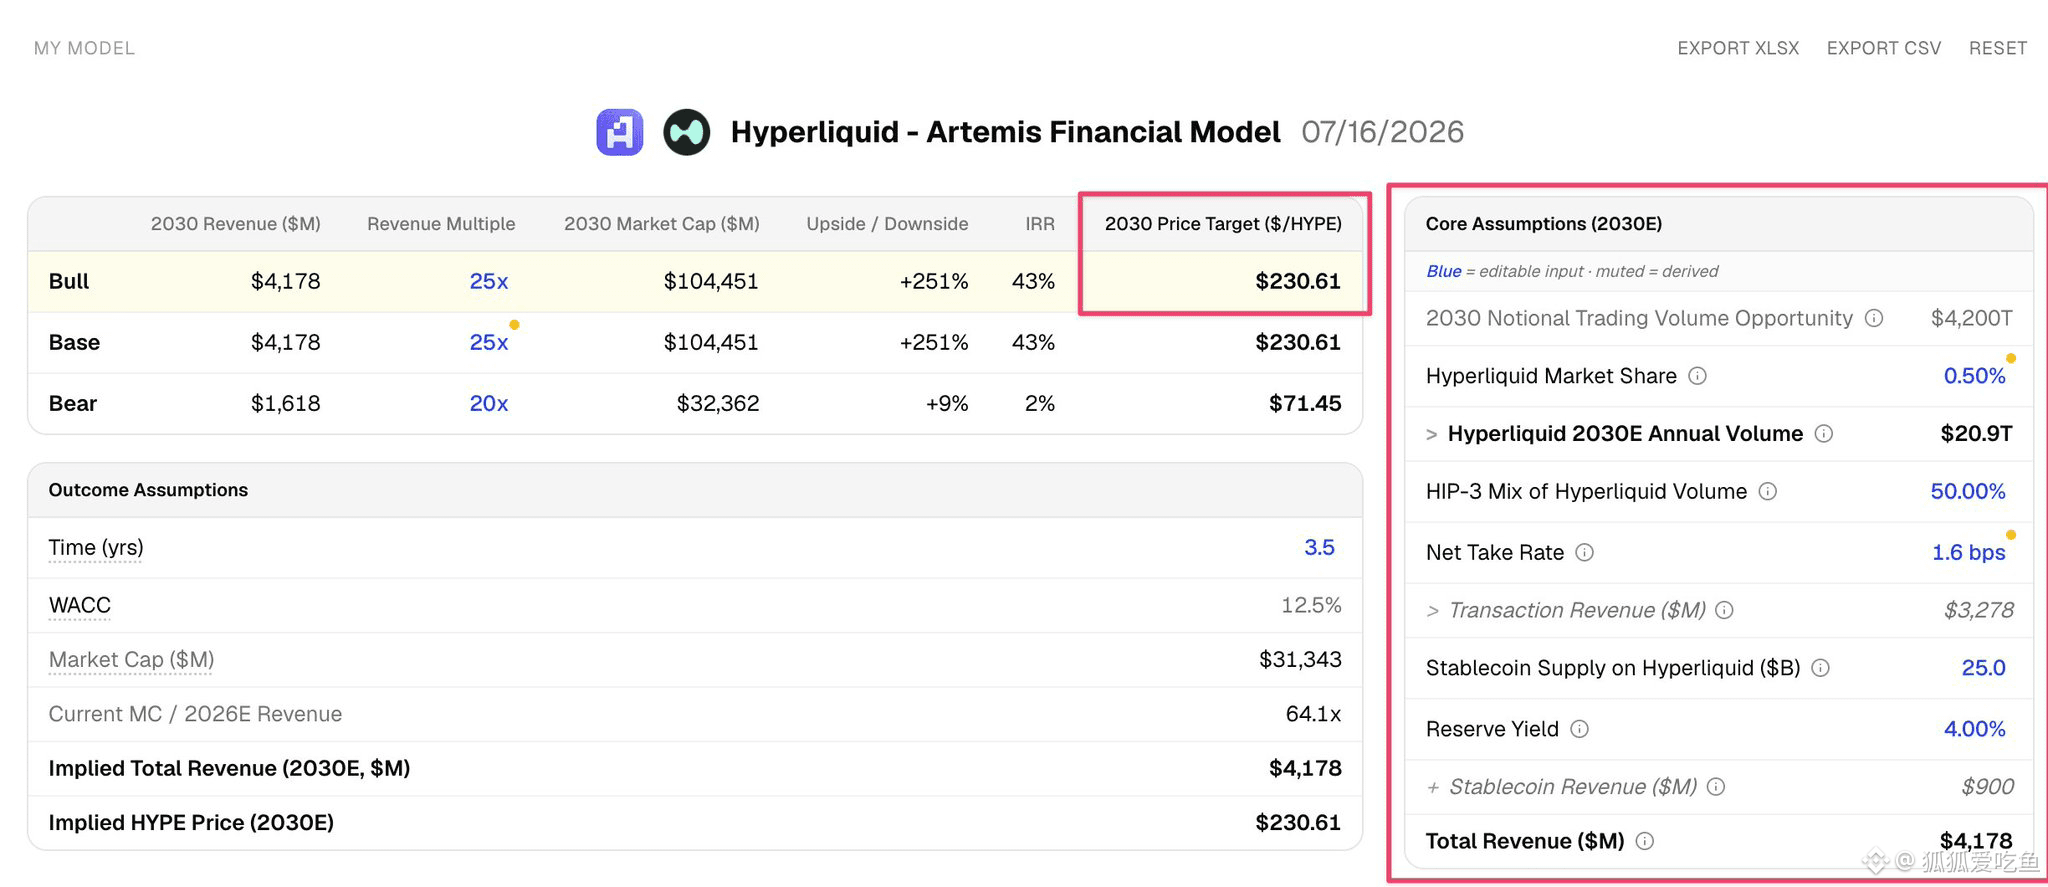Edit HIP-3 Mix value 50.00%
The height and width of the screenshot is (887, 2048).
pyautogui.click(x=1968, y=492)
